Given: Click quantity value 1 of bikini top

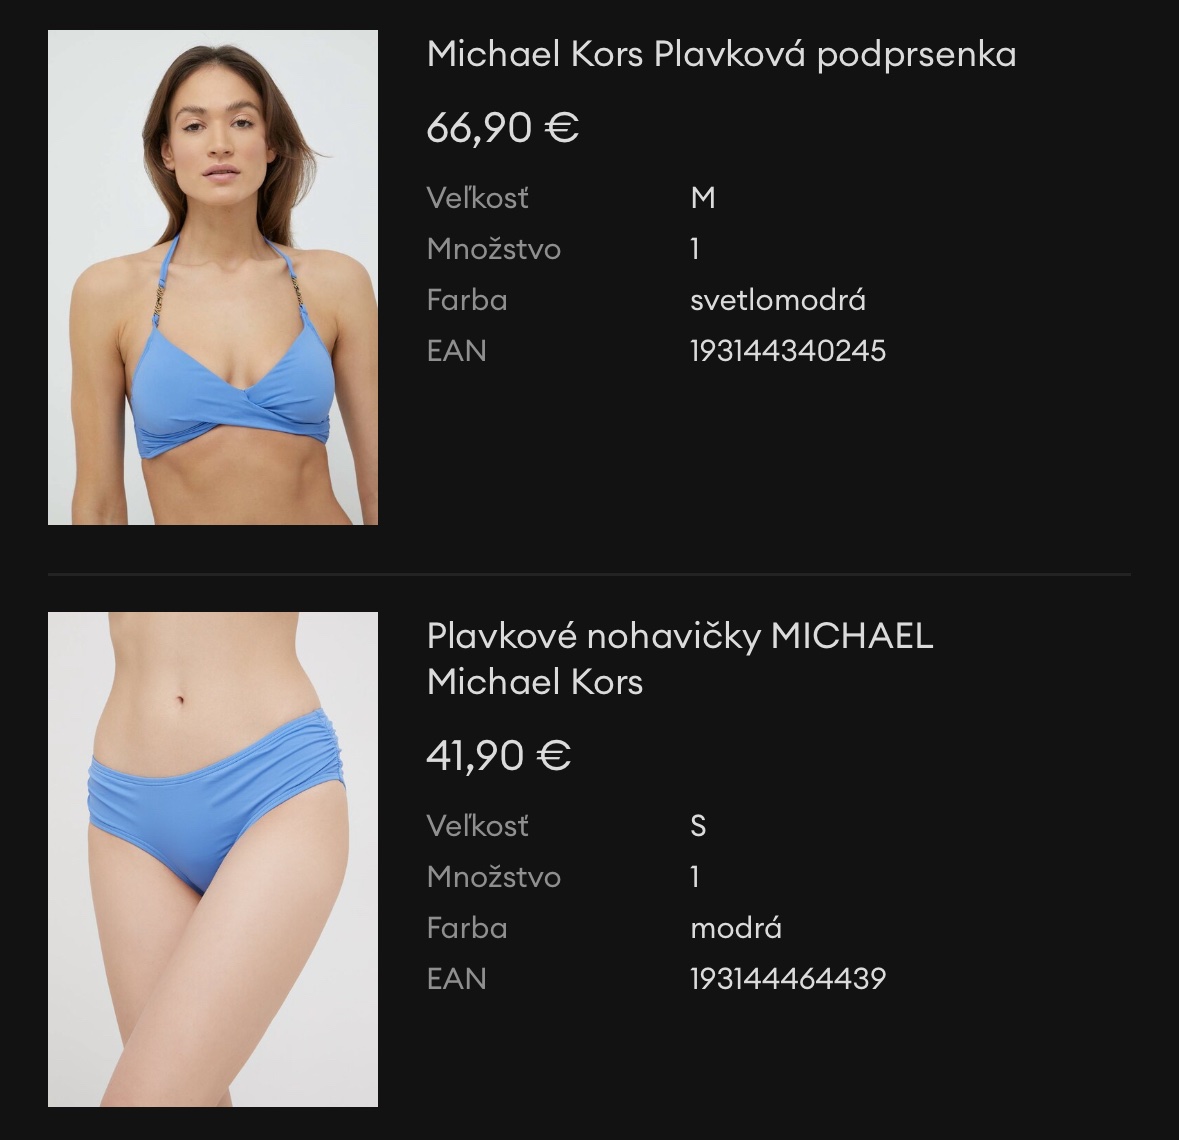Looking at the screenshot, I should 695,249.
